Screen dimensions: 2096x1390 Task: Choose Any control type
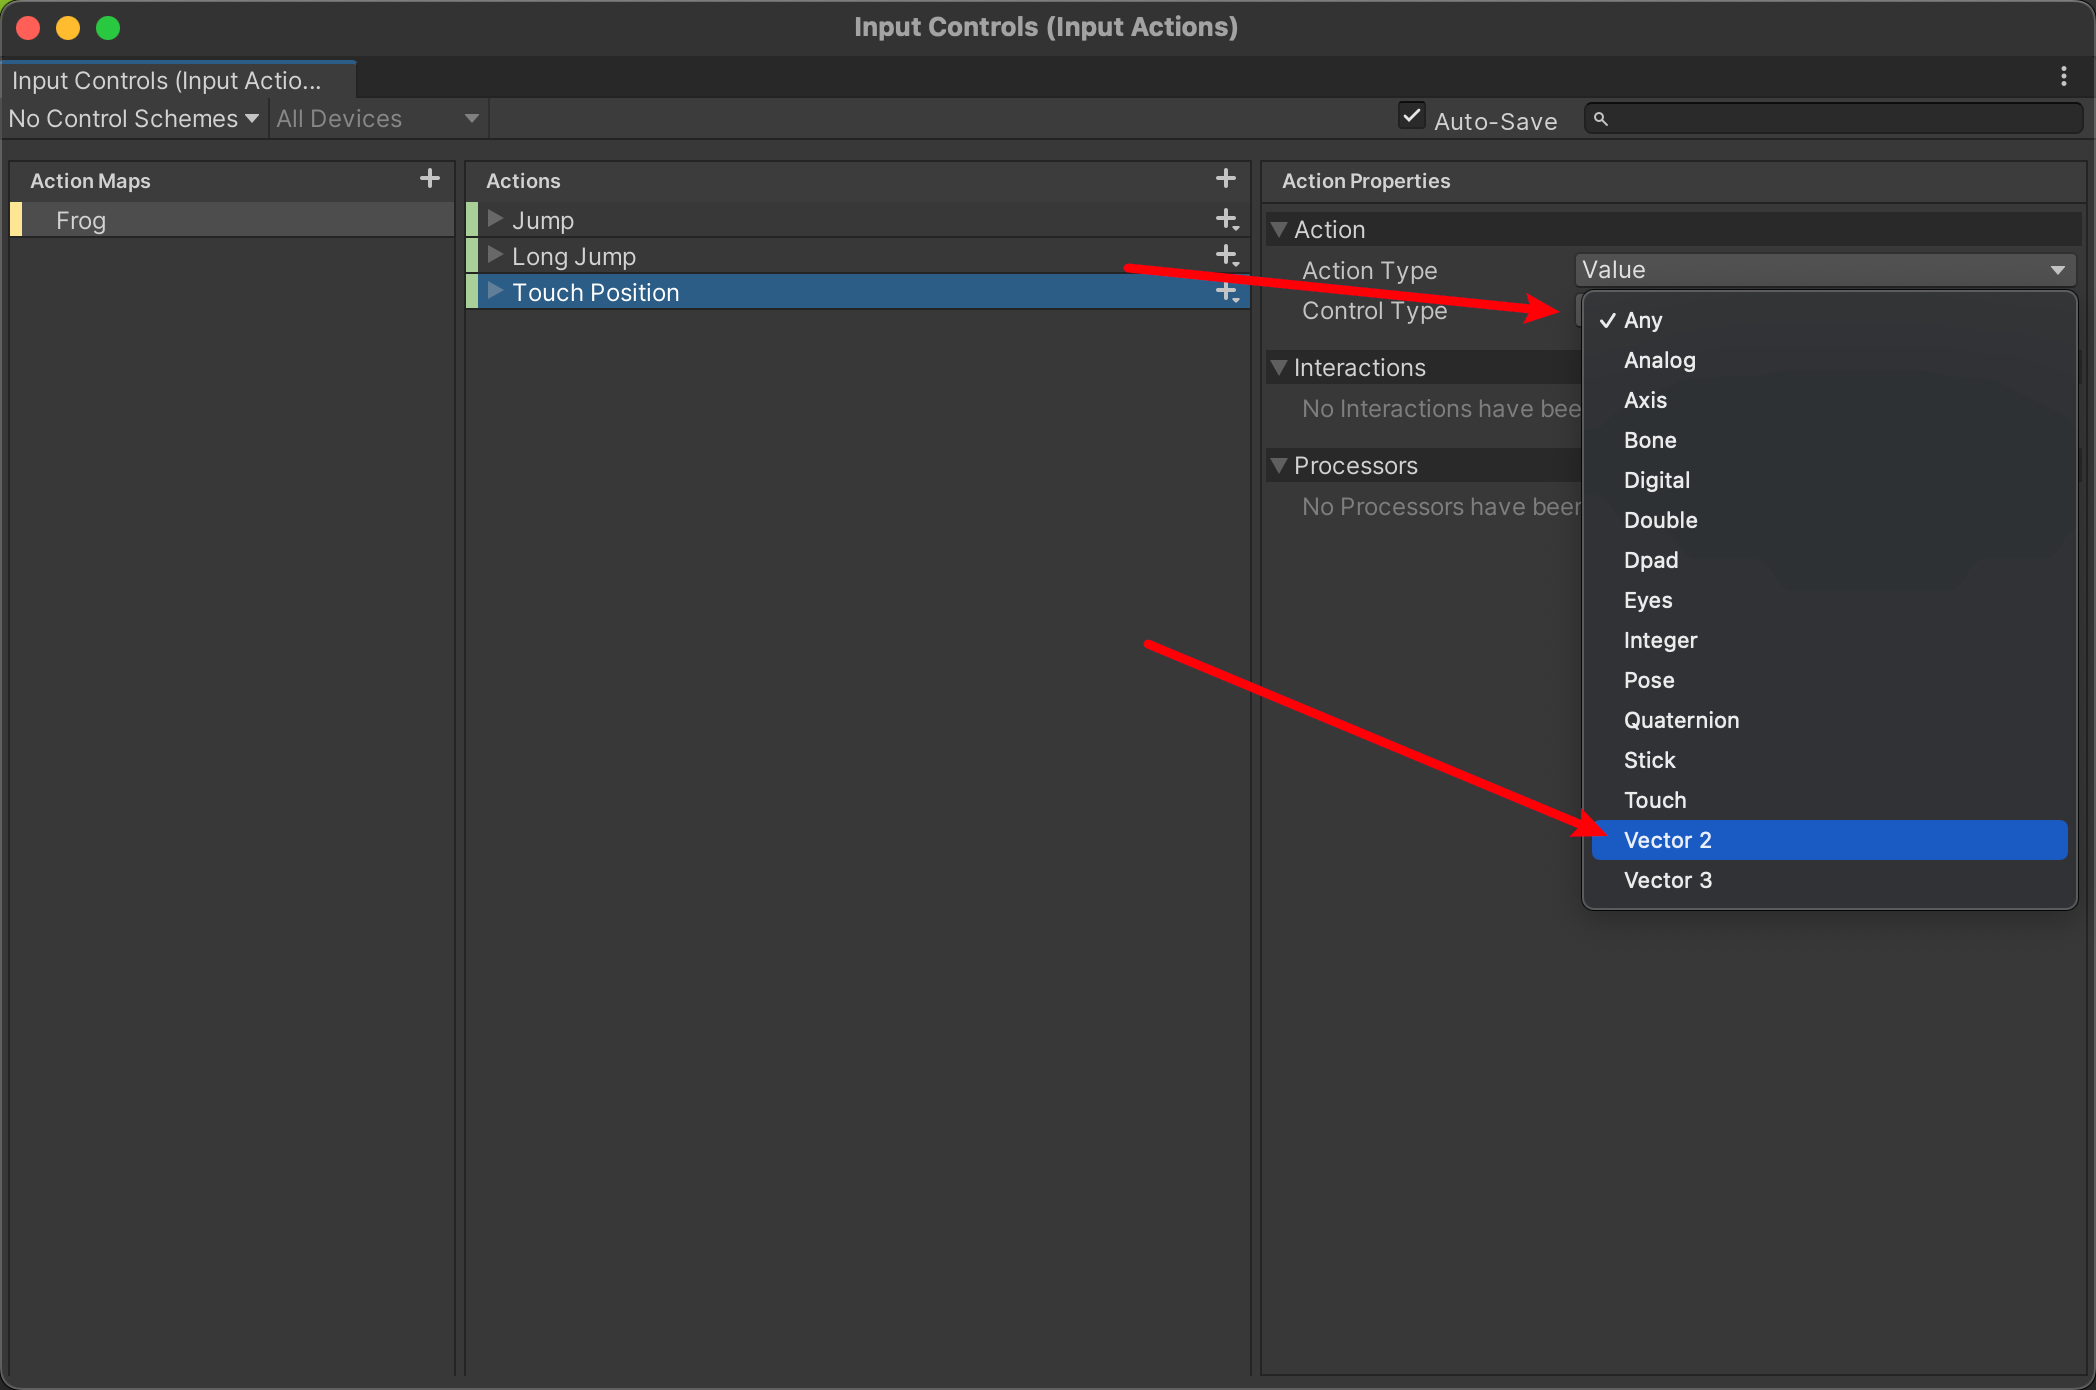point(1829,320)
